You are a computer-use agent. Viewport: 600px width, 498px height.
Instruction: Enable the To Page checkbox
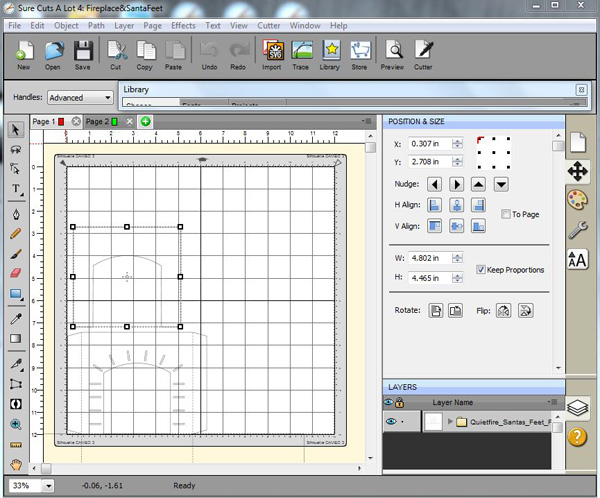[506, 214]
